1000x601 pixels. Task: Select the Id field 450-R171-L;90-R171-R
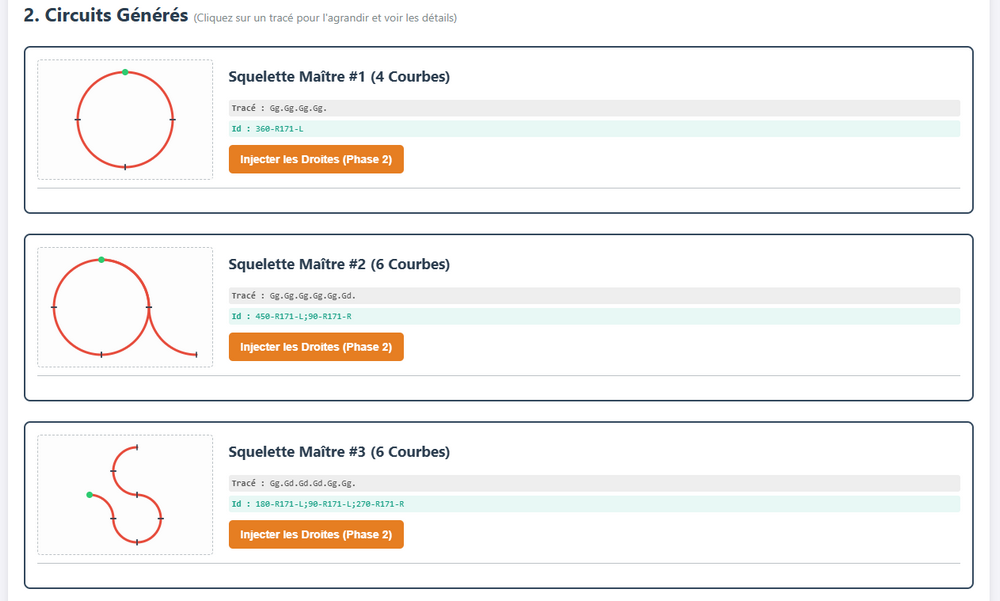point(594,316)
